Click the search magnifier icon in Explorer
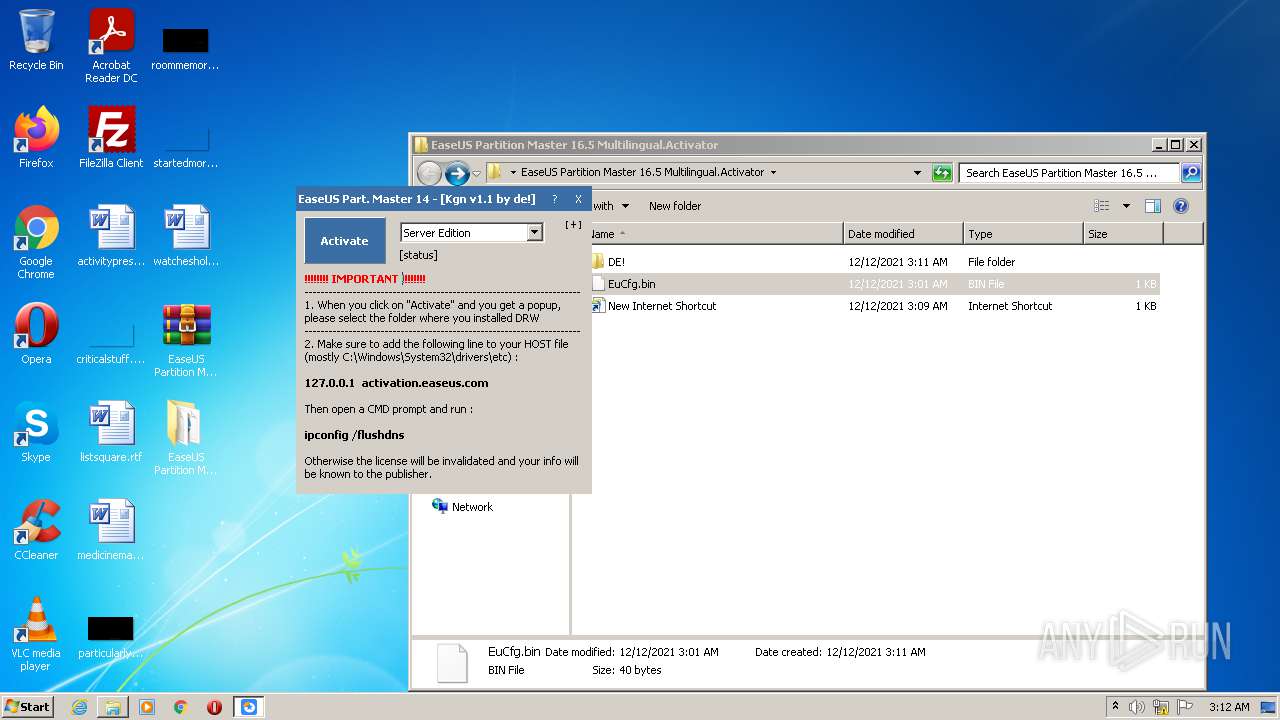 pos(1190,173)
